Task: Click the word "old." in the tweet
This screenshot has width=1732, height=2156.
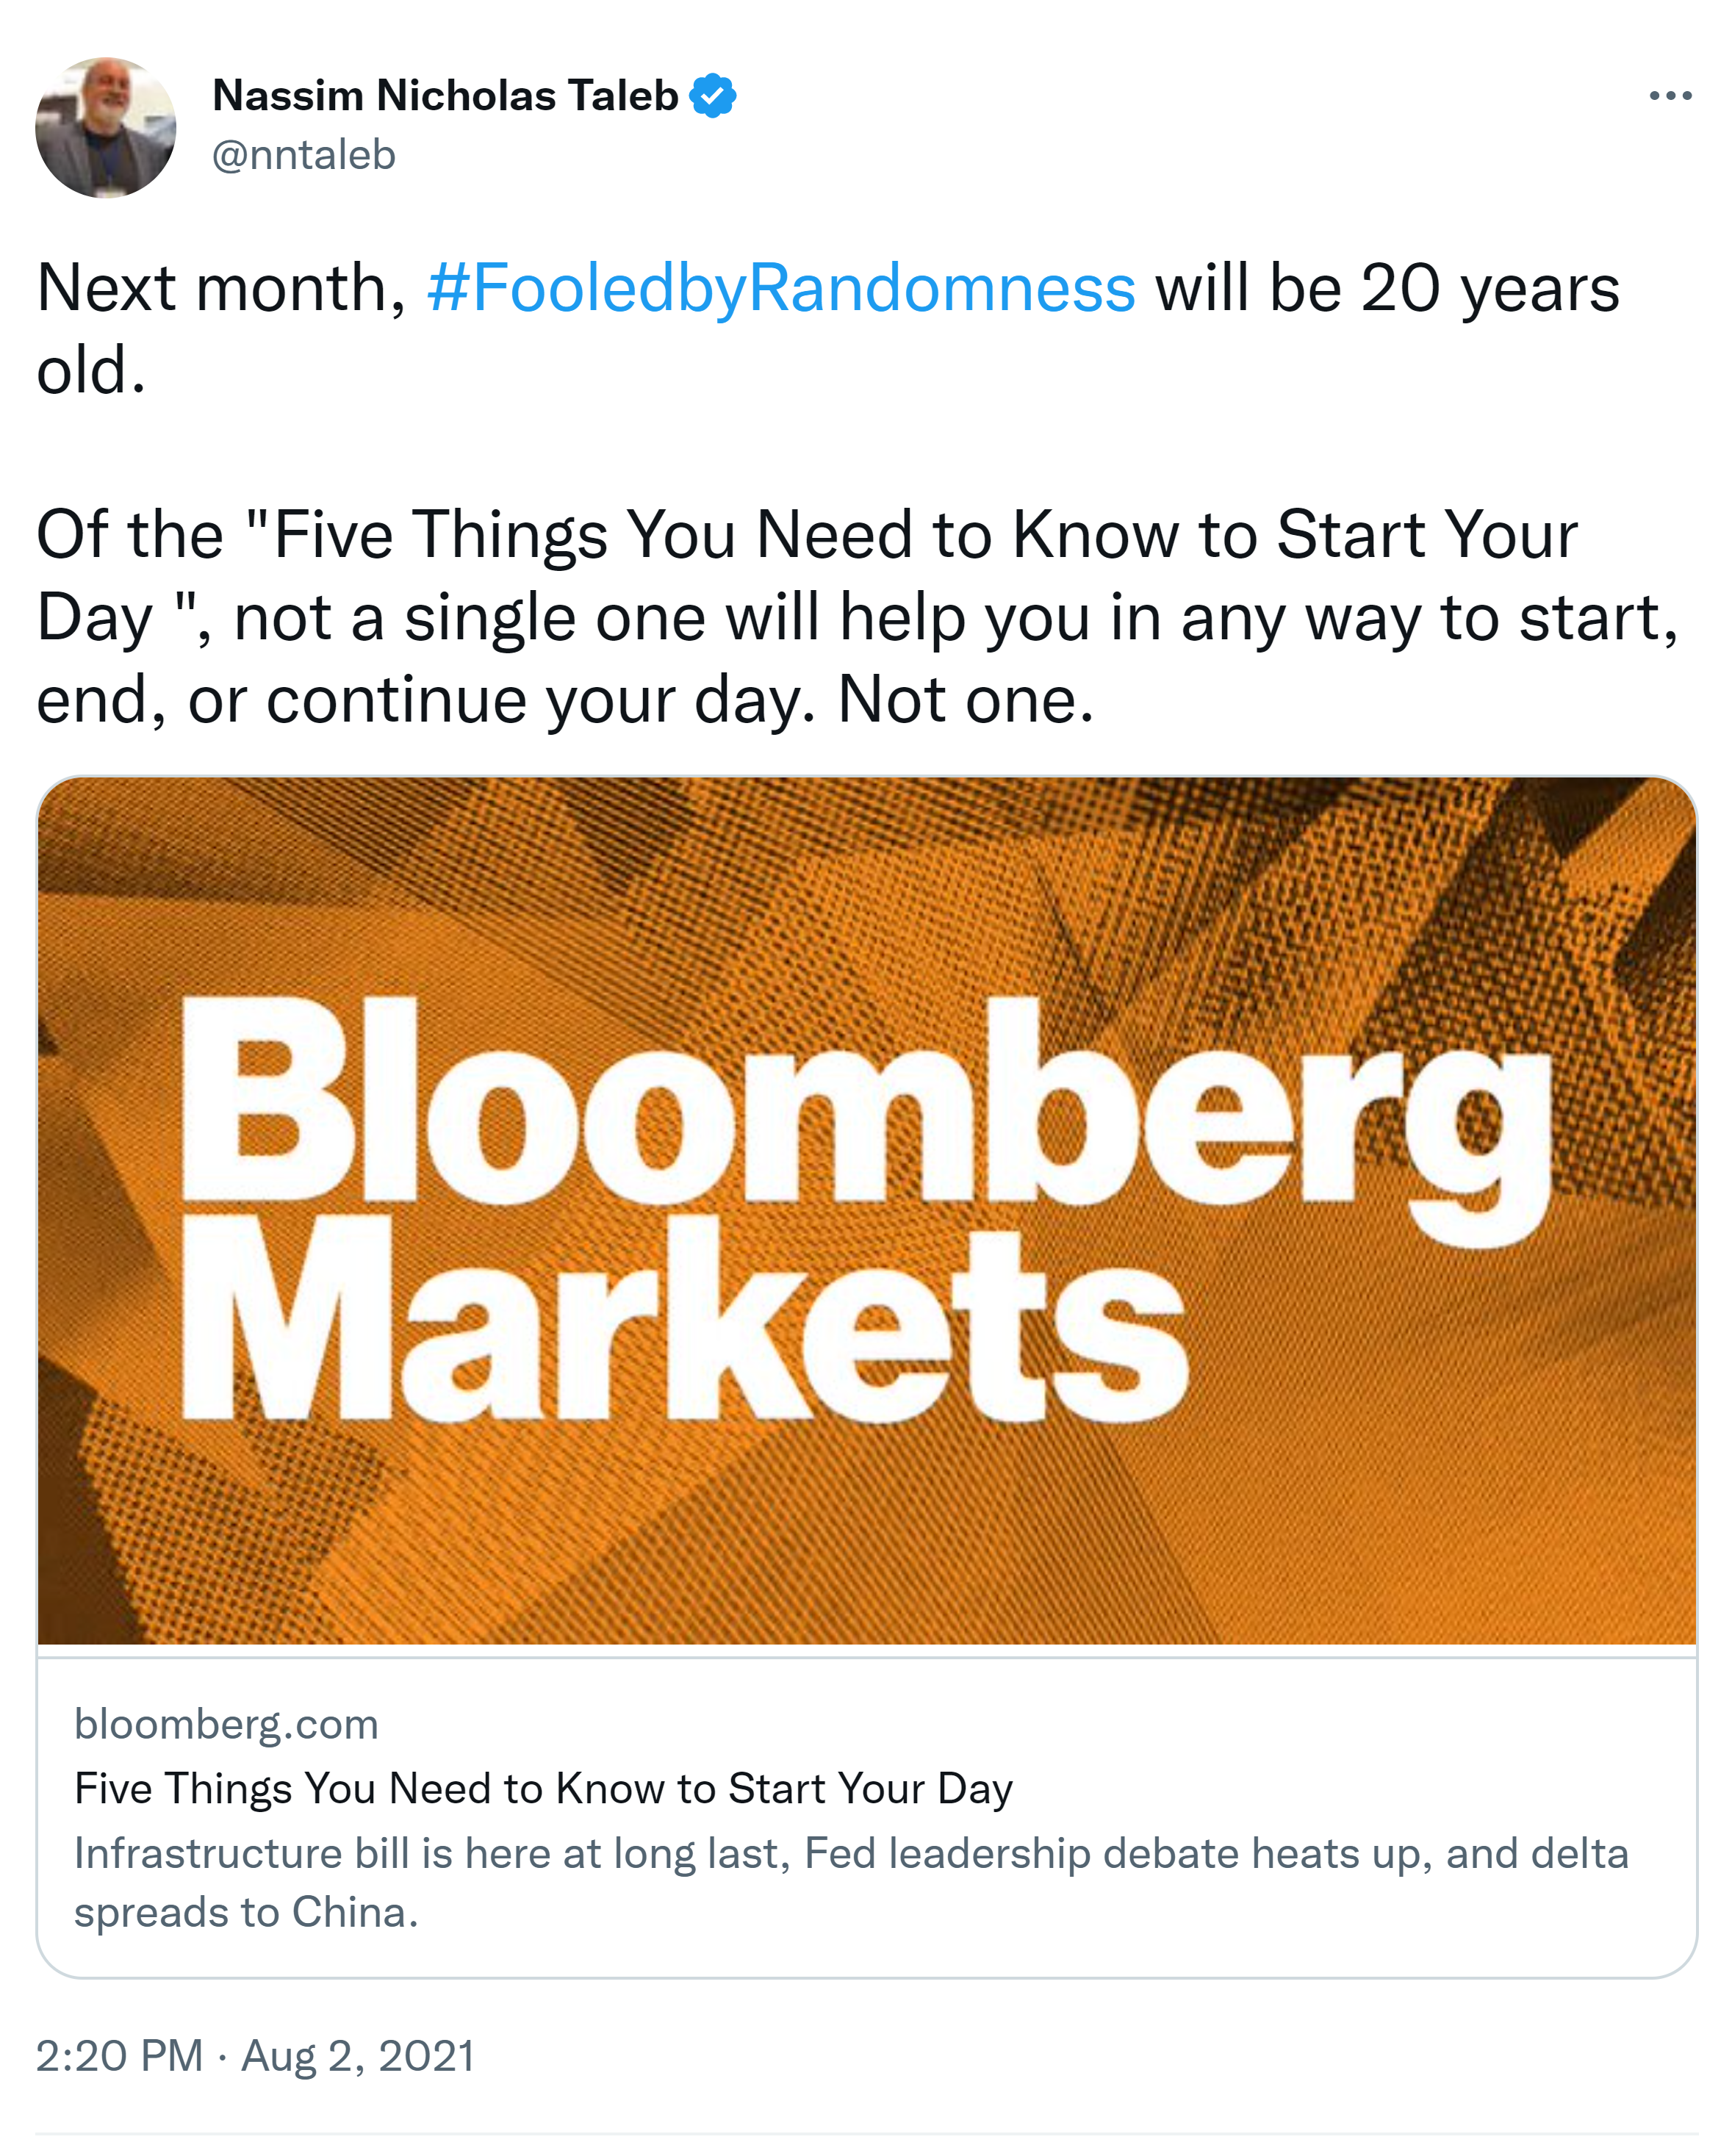Action: (91, 371)
